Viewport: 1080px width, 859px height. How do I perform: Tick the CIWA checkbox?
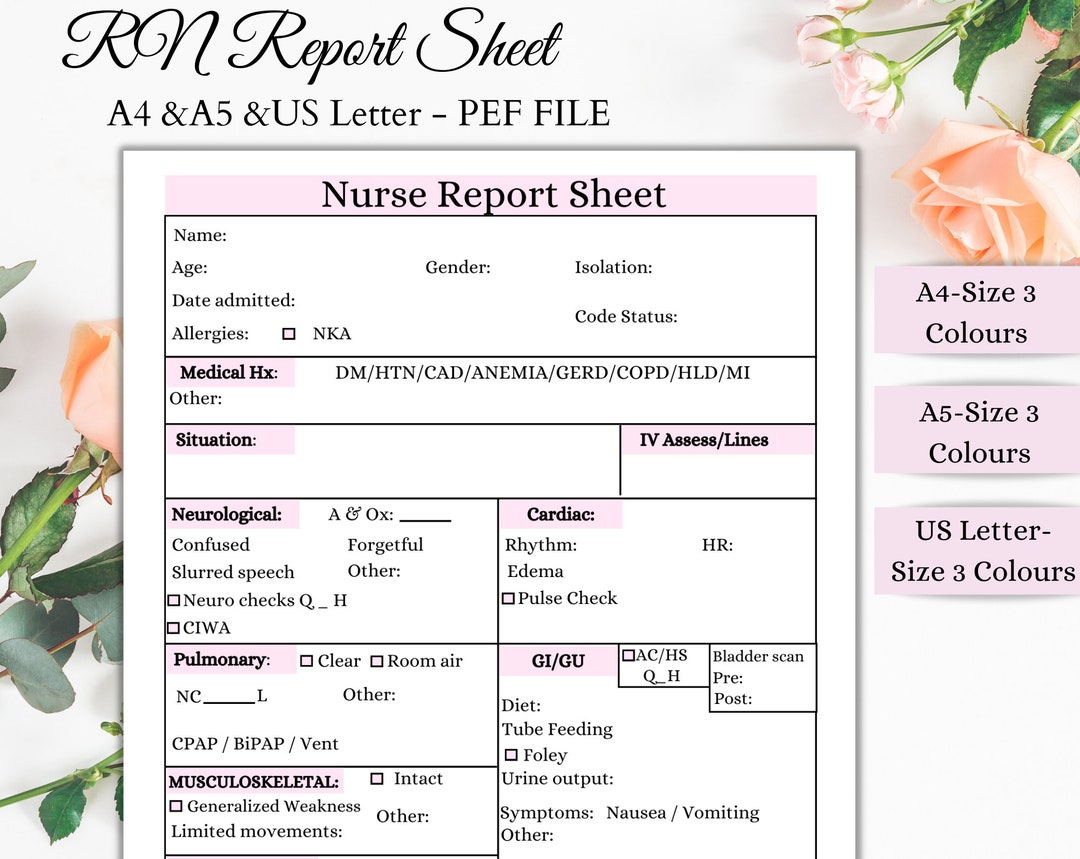coord(174,629)
